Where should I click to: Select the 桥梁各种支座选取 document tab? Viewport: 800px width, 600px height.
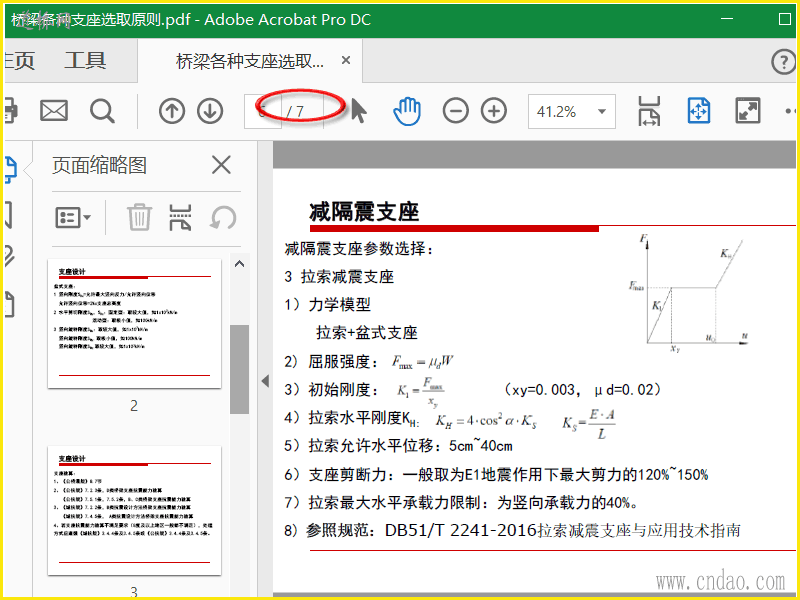pos(249,61)
